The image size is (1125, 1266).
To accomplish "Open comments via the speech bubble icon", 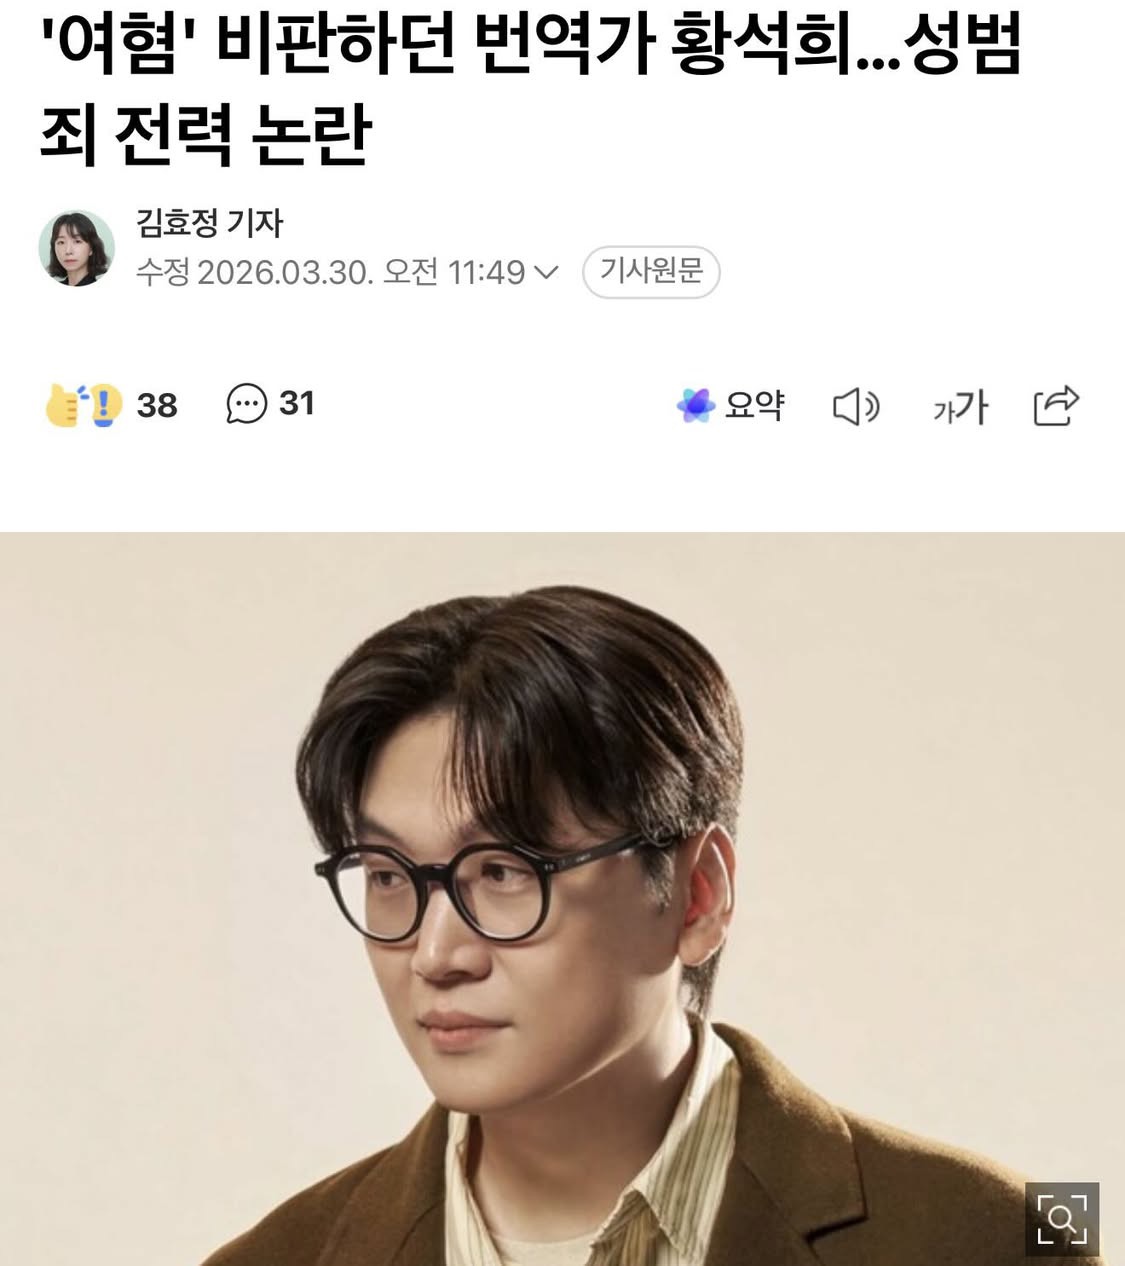I will point(247,404).
